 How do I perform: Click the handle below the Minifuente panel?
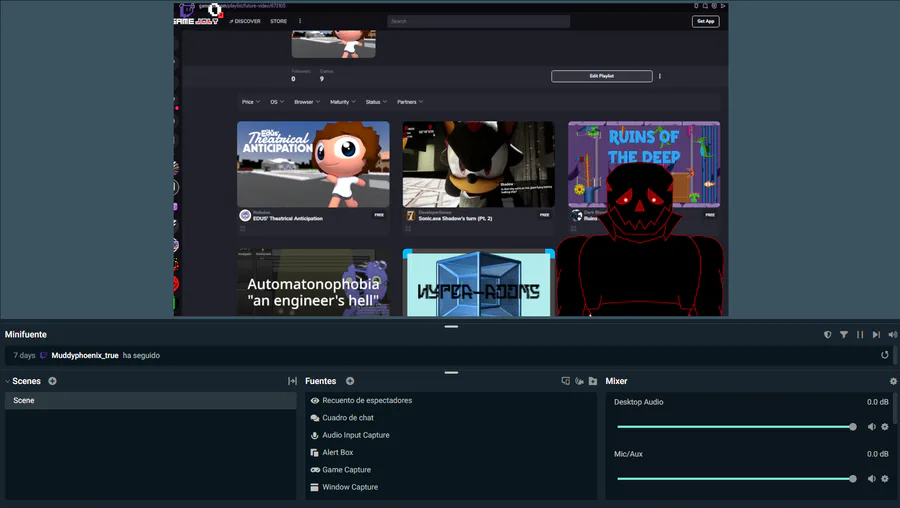[451, 373]
